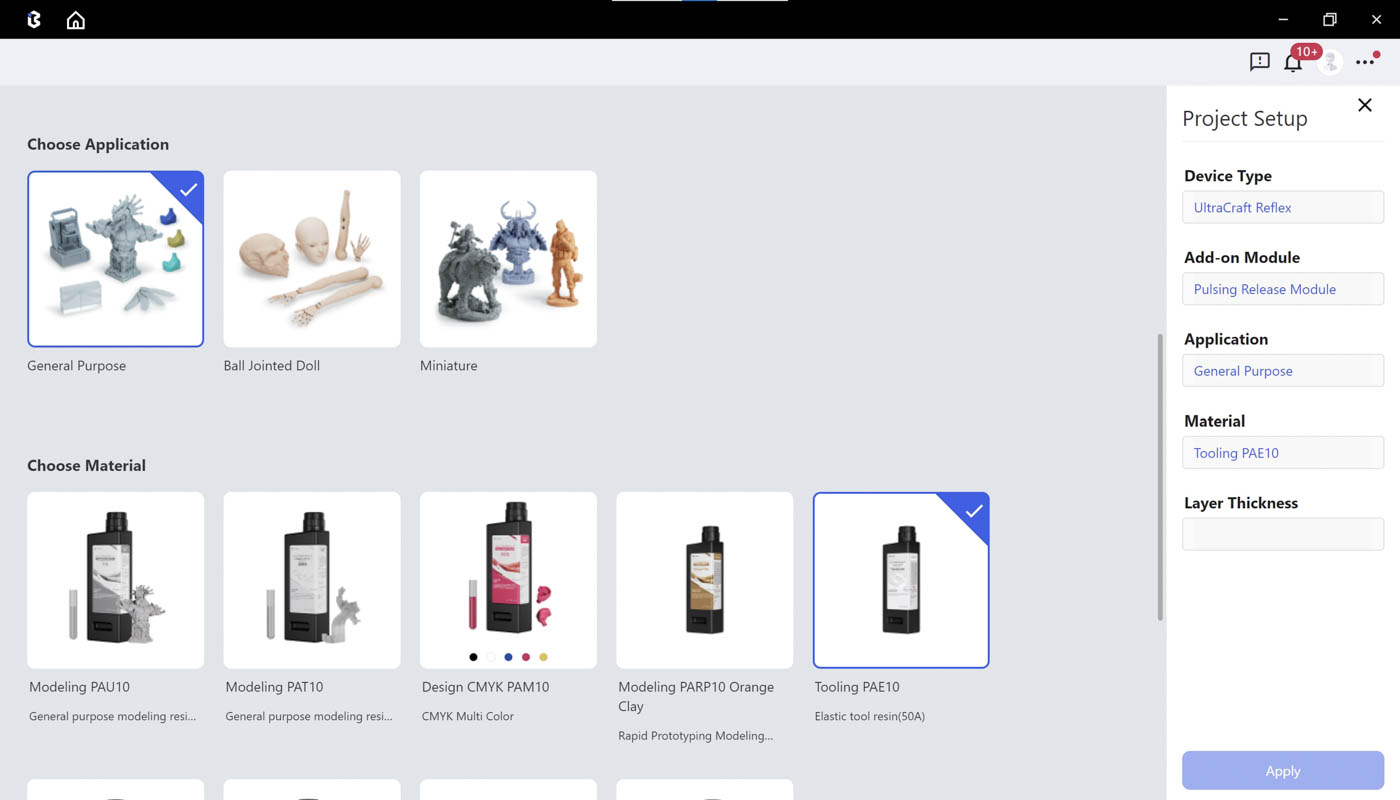This screenshot has width=1400, height=800.
Task: Open the three-dot more options menu
Action: [x=1365, y=62]
